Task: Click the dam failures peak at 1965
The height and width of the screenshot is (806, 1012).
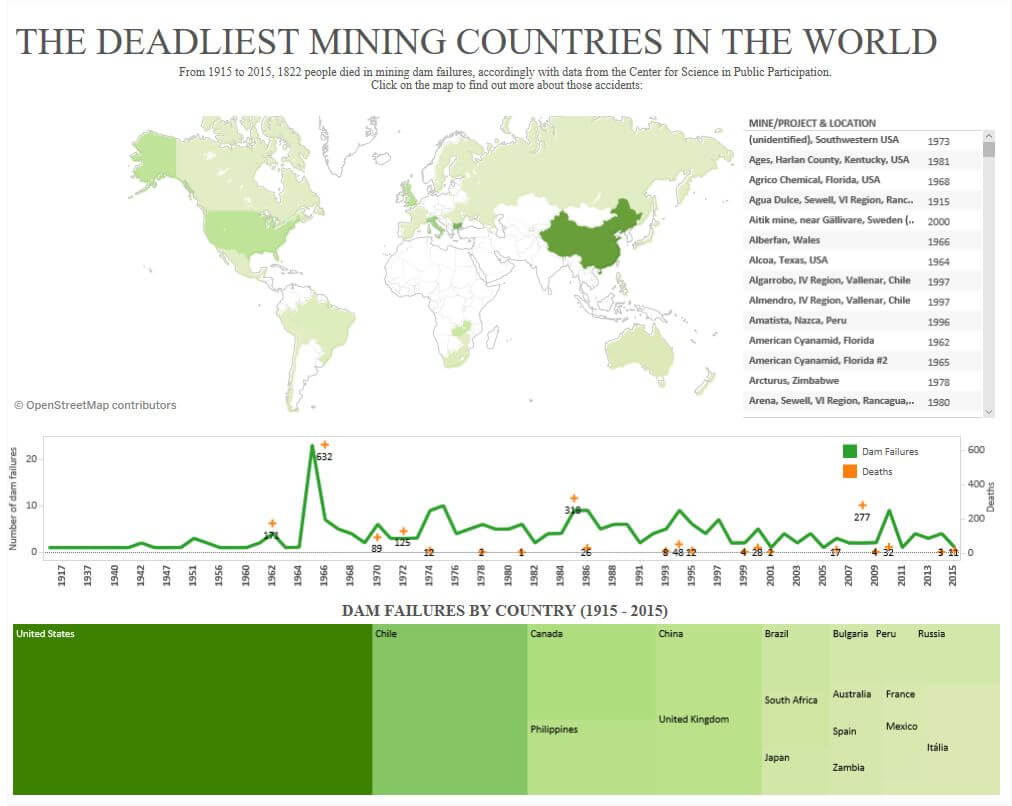Action: coord(312,445)
